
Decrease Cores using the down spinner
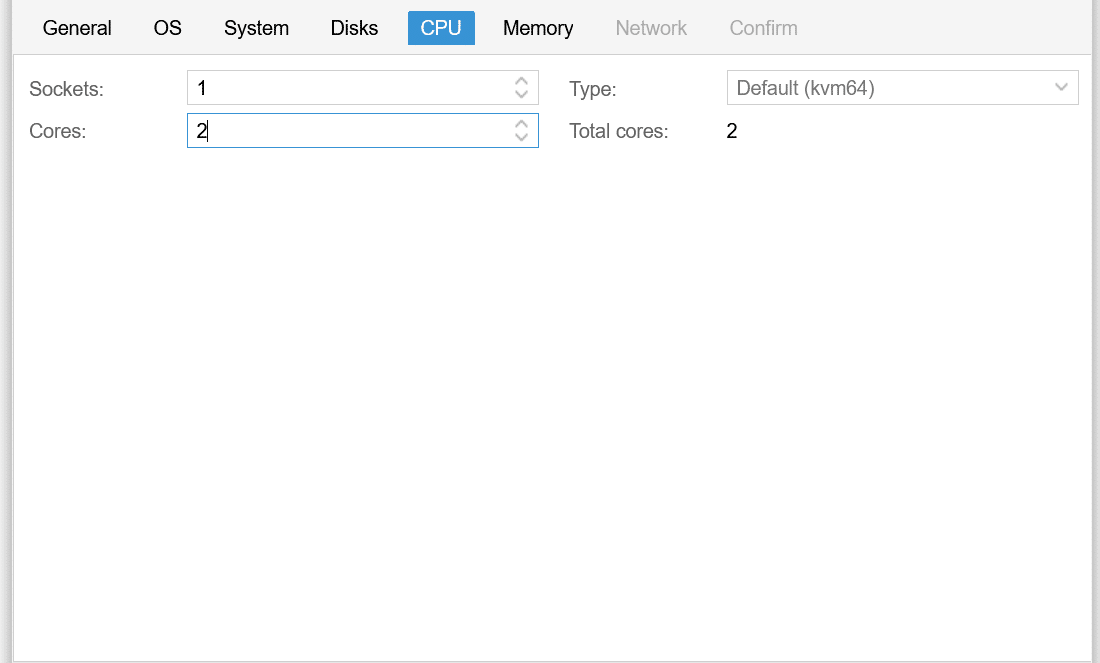pyautogui.click(x=521, y=138)
